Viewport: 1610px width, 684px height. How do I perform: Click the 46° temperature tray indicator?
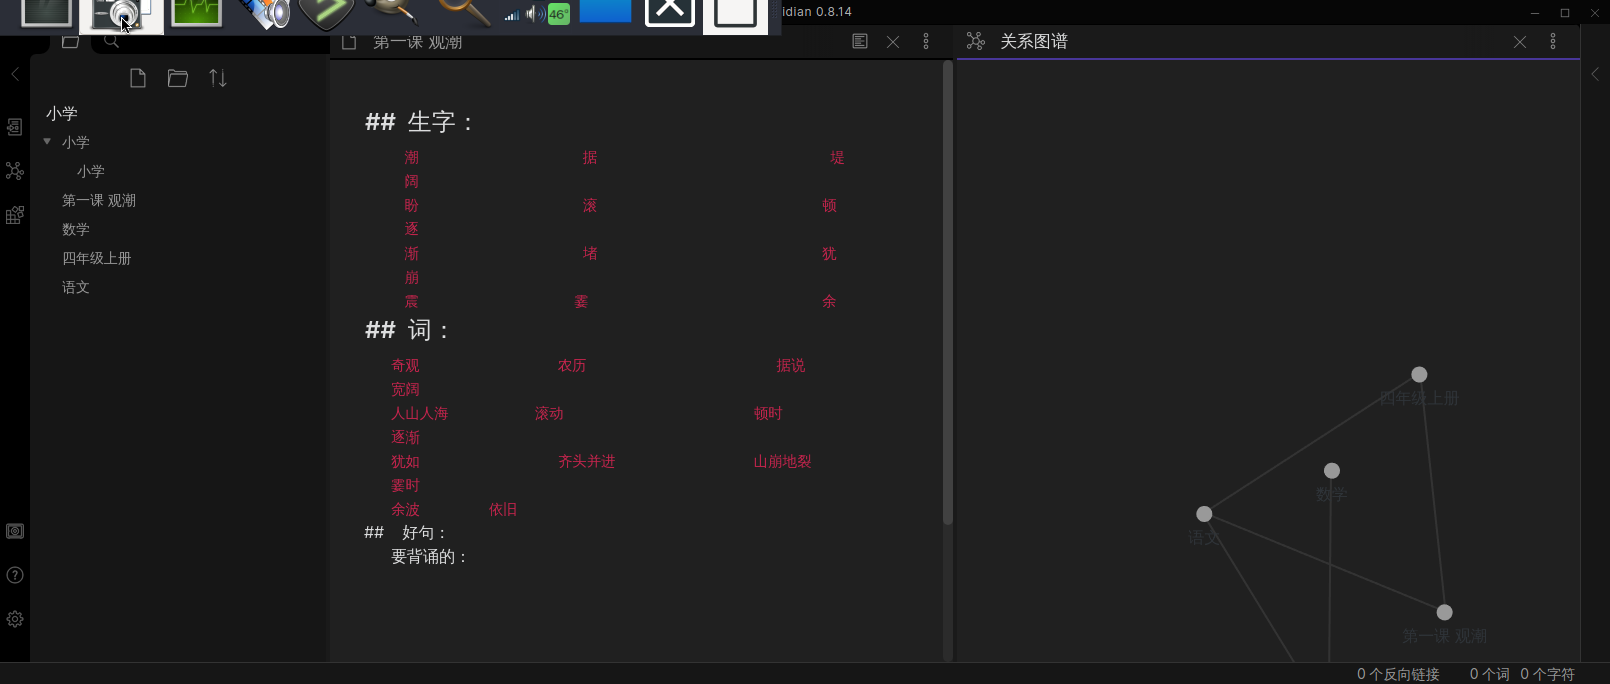coord(559,14)
